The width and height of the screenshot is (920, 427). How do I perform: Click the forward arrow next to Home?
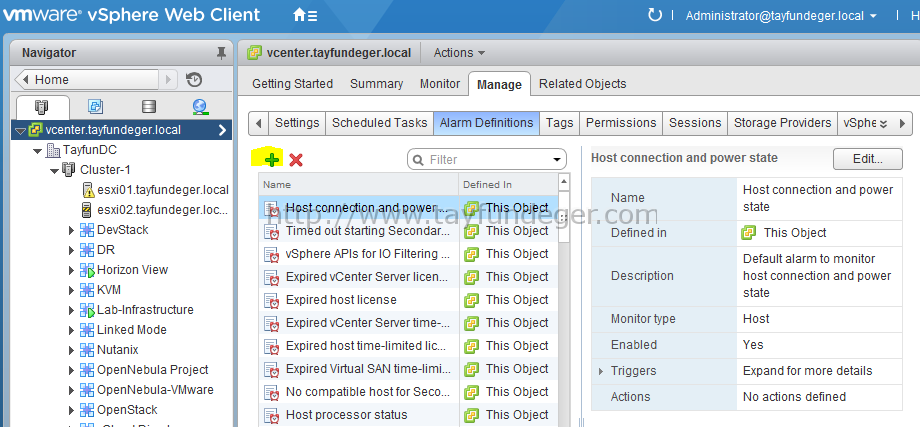pyautogui.click(x=168, y=79)
